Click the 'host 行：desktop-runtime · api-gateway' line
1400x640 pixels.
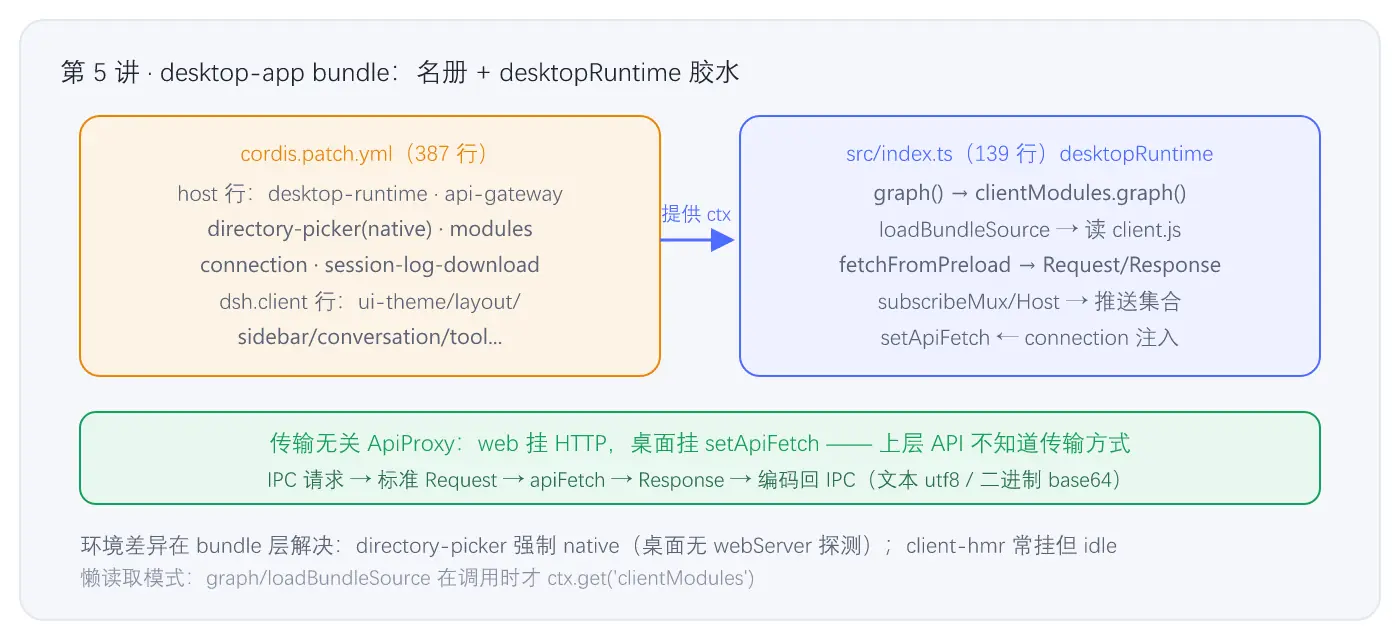pyautogui.click(x=369, y=193)
